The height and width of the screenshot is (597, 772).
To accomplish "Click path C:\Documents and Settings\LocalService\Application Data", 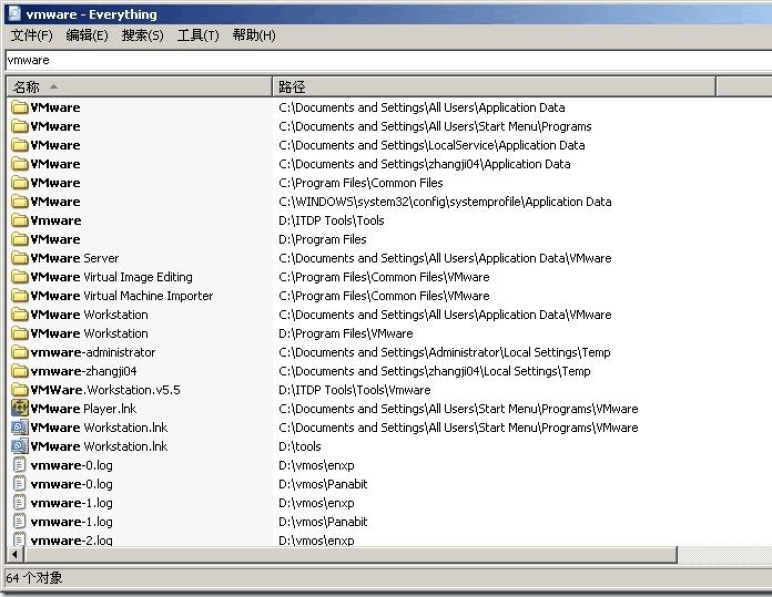I will pyautogui.click(x=432, y=145).
